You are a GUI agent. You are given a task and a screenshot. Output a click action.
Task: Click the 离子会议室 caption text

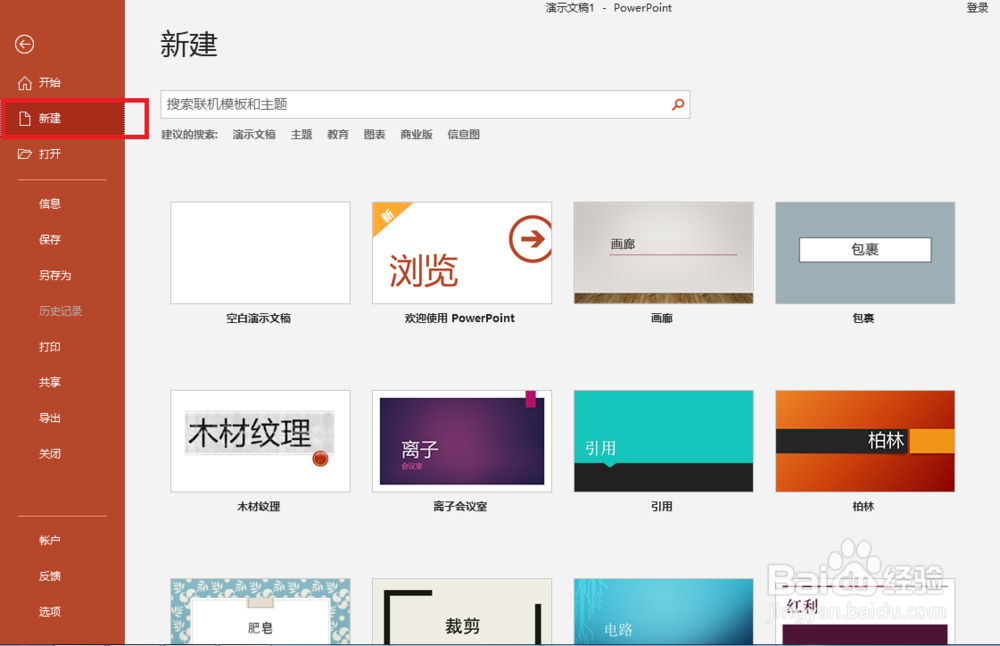pos(460,507)
